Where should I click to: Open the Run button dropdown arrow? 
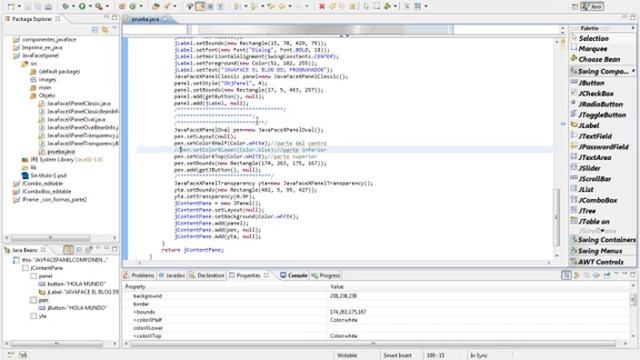point(89,6)
